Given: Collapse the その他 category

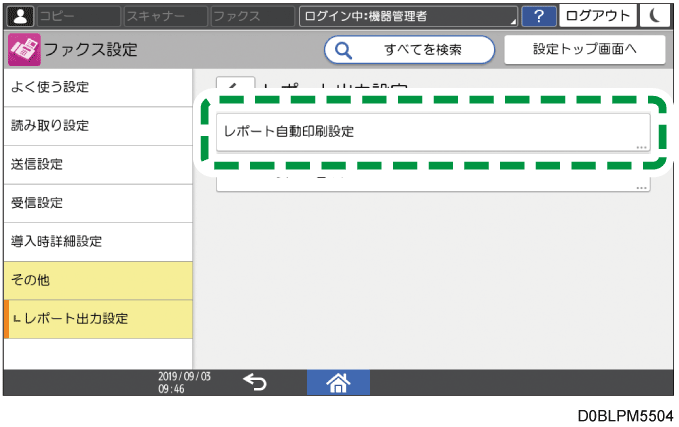Looking at the screenshot, I should coord(98,280).
